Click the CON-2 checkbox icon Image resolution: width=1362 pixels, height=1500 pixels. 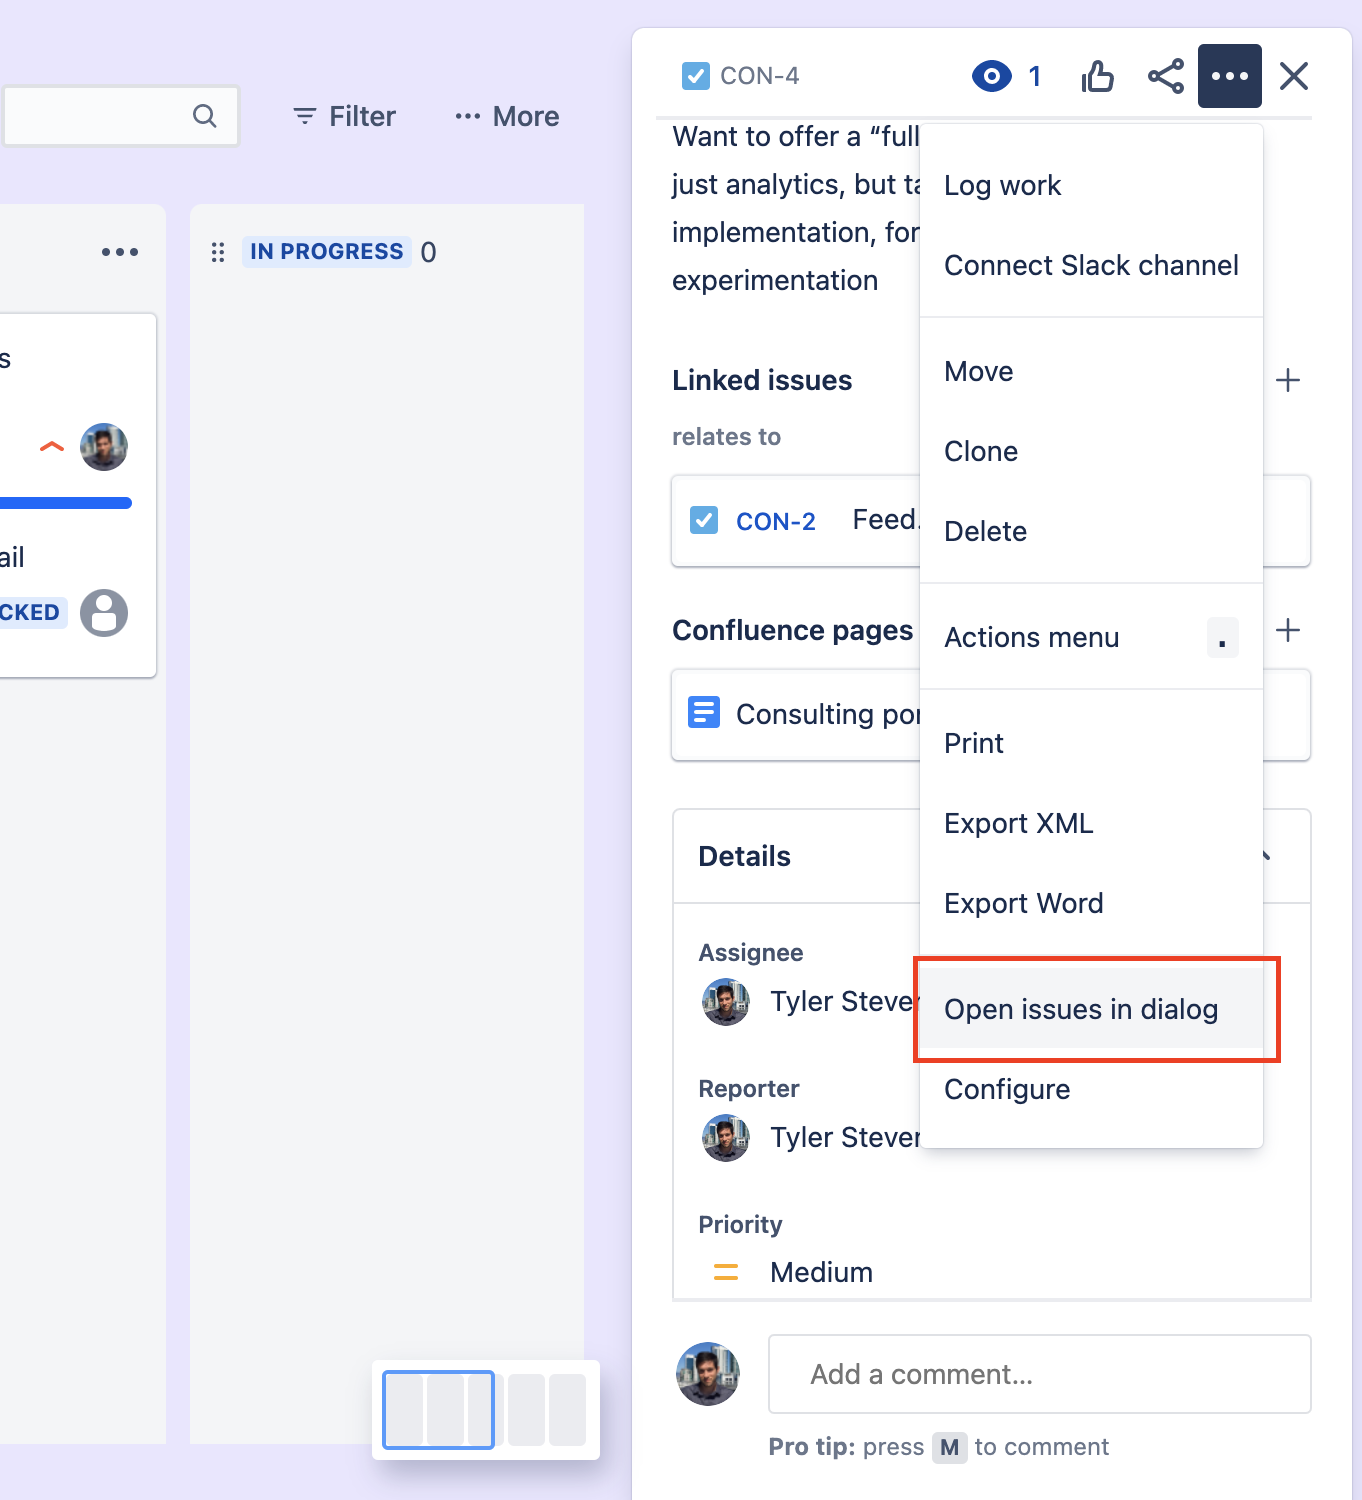pyautogui.click(x=704, y=520)
